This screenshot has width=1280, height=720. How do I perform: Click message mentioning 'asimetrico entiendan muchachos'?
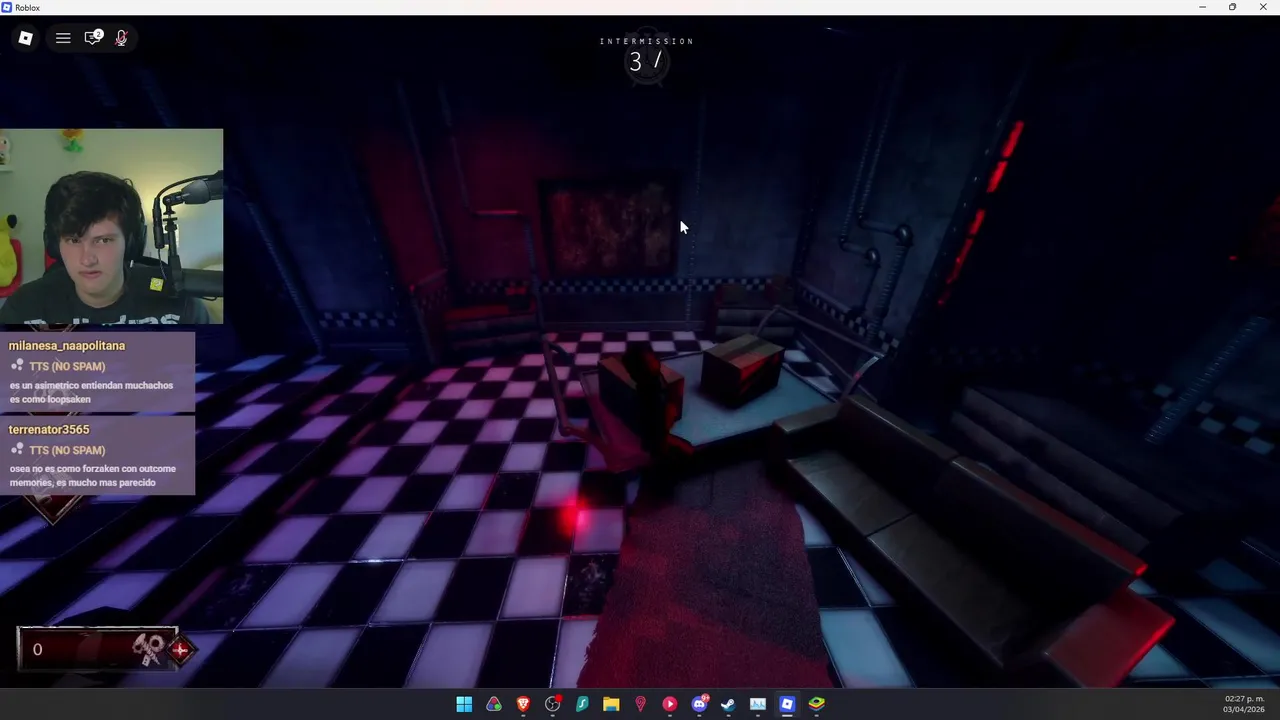(91, 392)
